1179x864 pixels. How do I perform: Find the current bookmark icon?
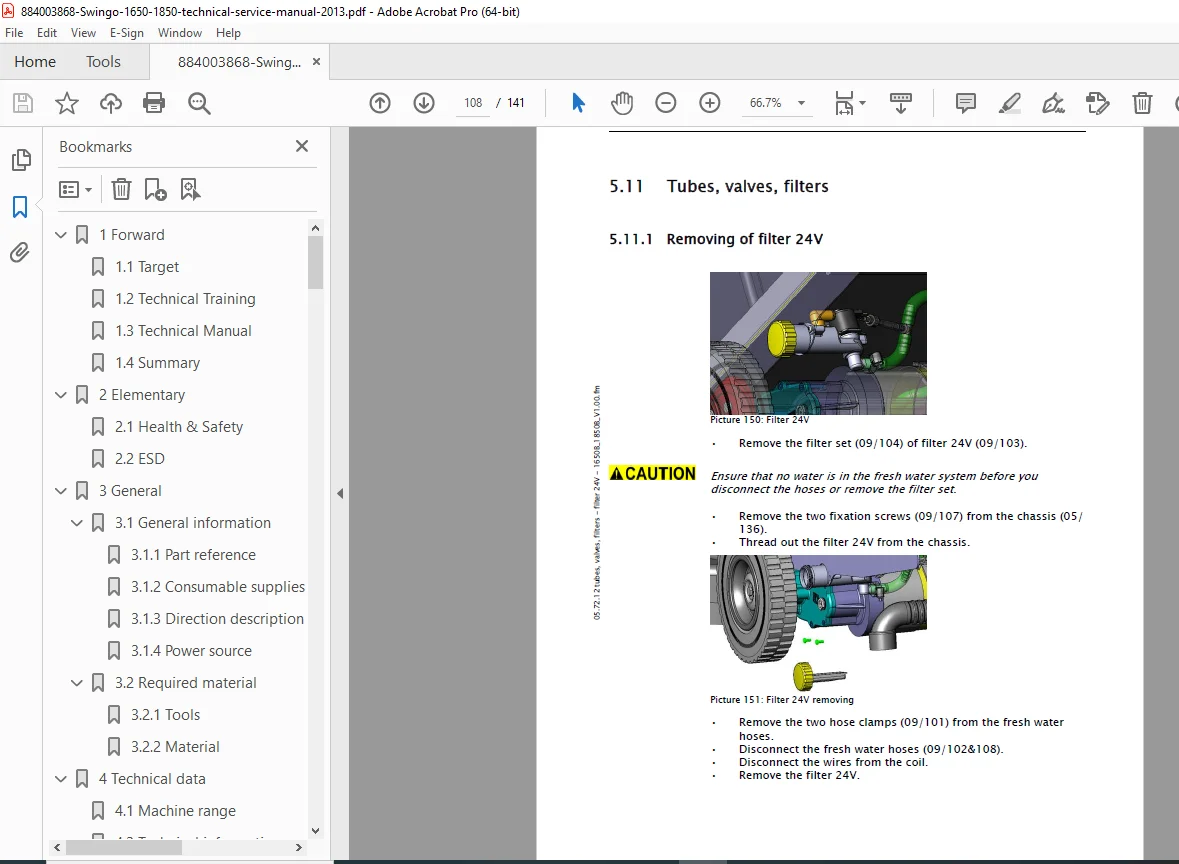click(190, 189)
